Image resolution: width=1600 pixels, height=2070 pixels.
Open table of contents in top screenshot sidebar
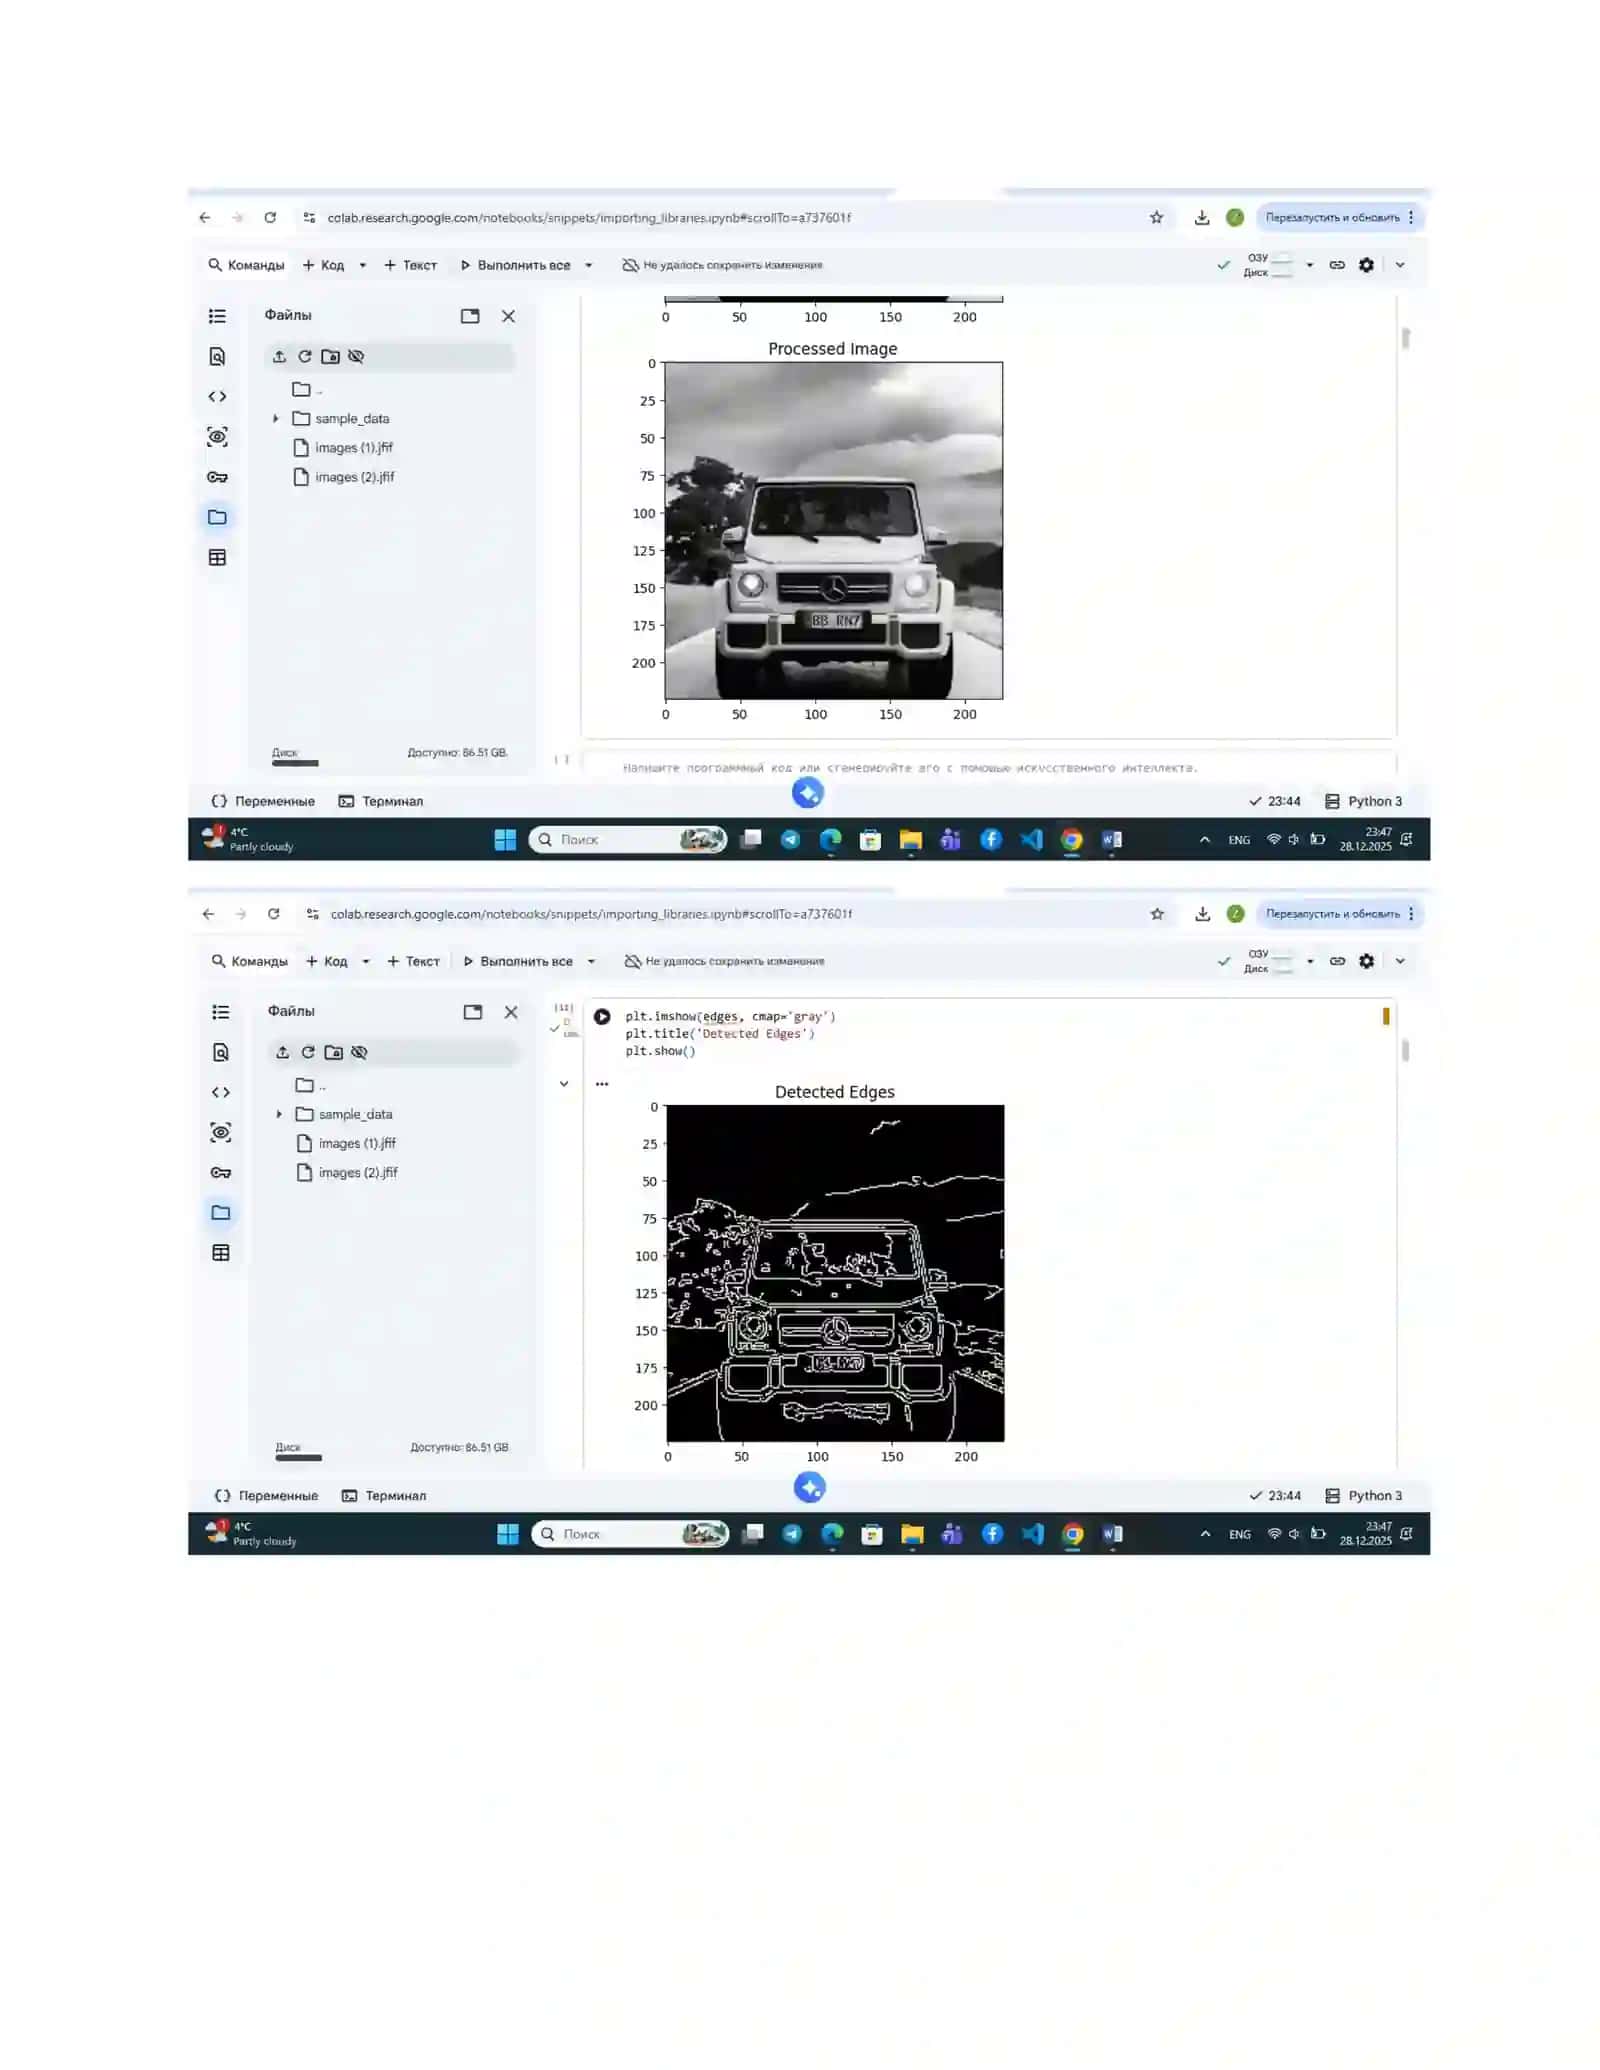[217, 316]
